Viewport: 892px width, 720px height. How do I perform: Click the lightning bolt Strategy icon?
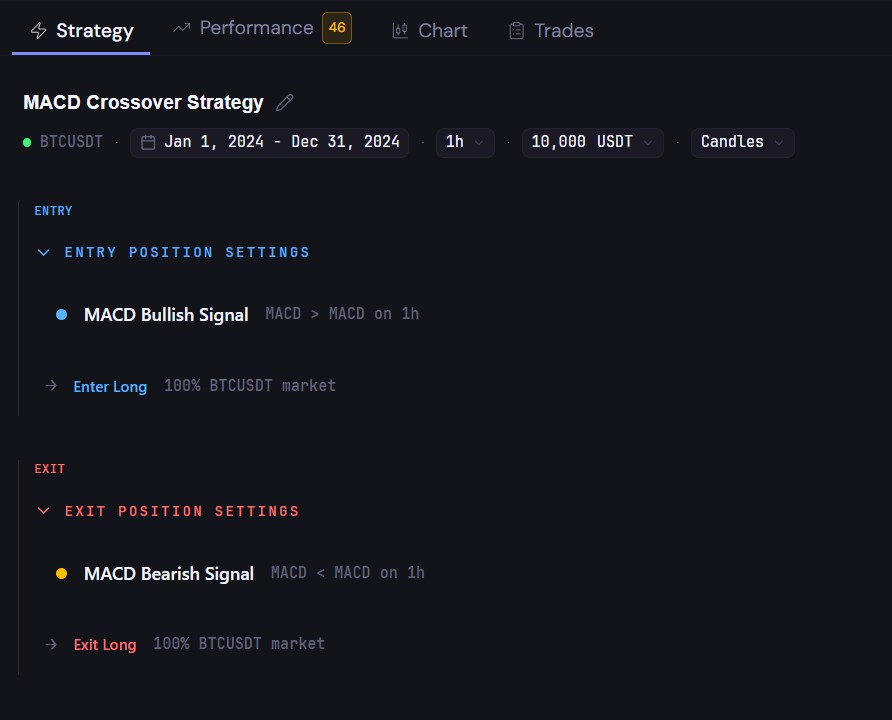[x=39, y=31]
